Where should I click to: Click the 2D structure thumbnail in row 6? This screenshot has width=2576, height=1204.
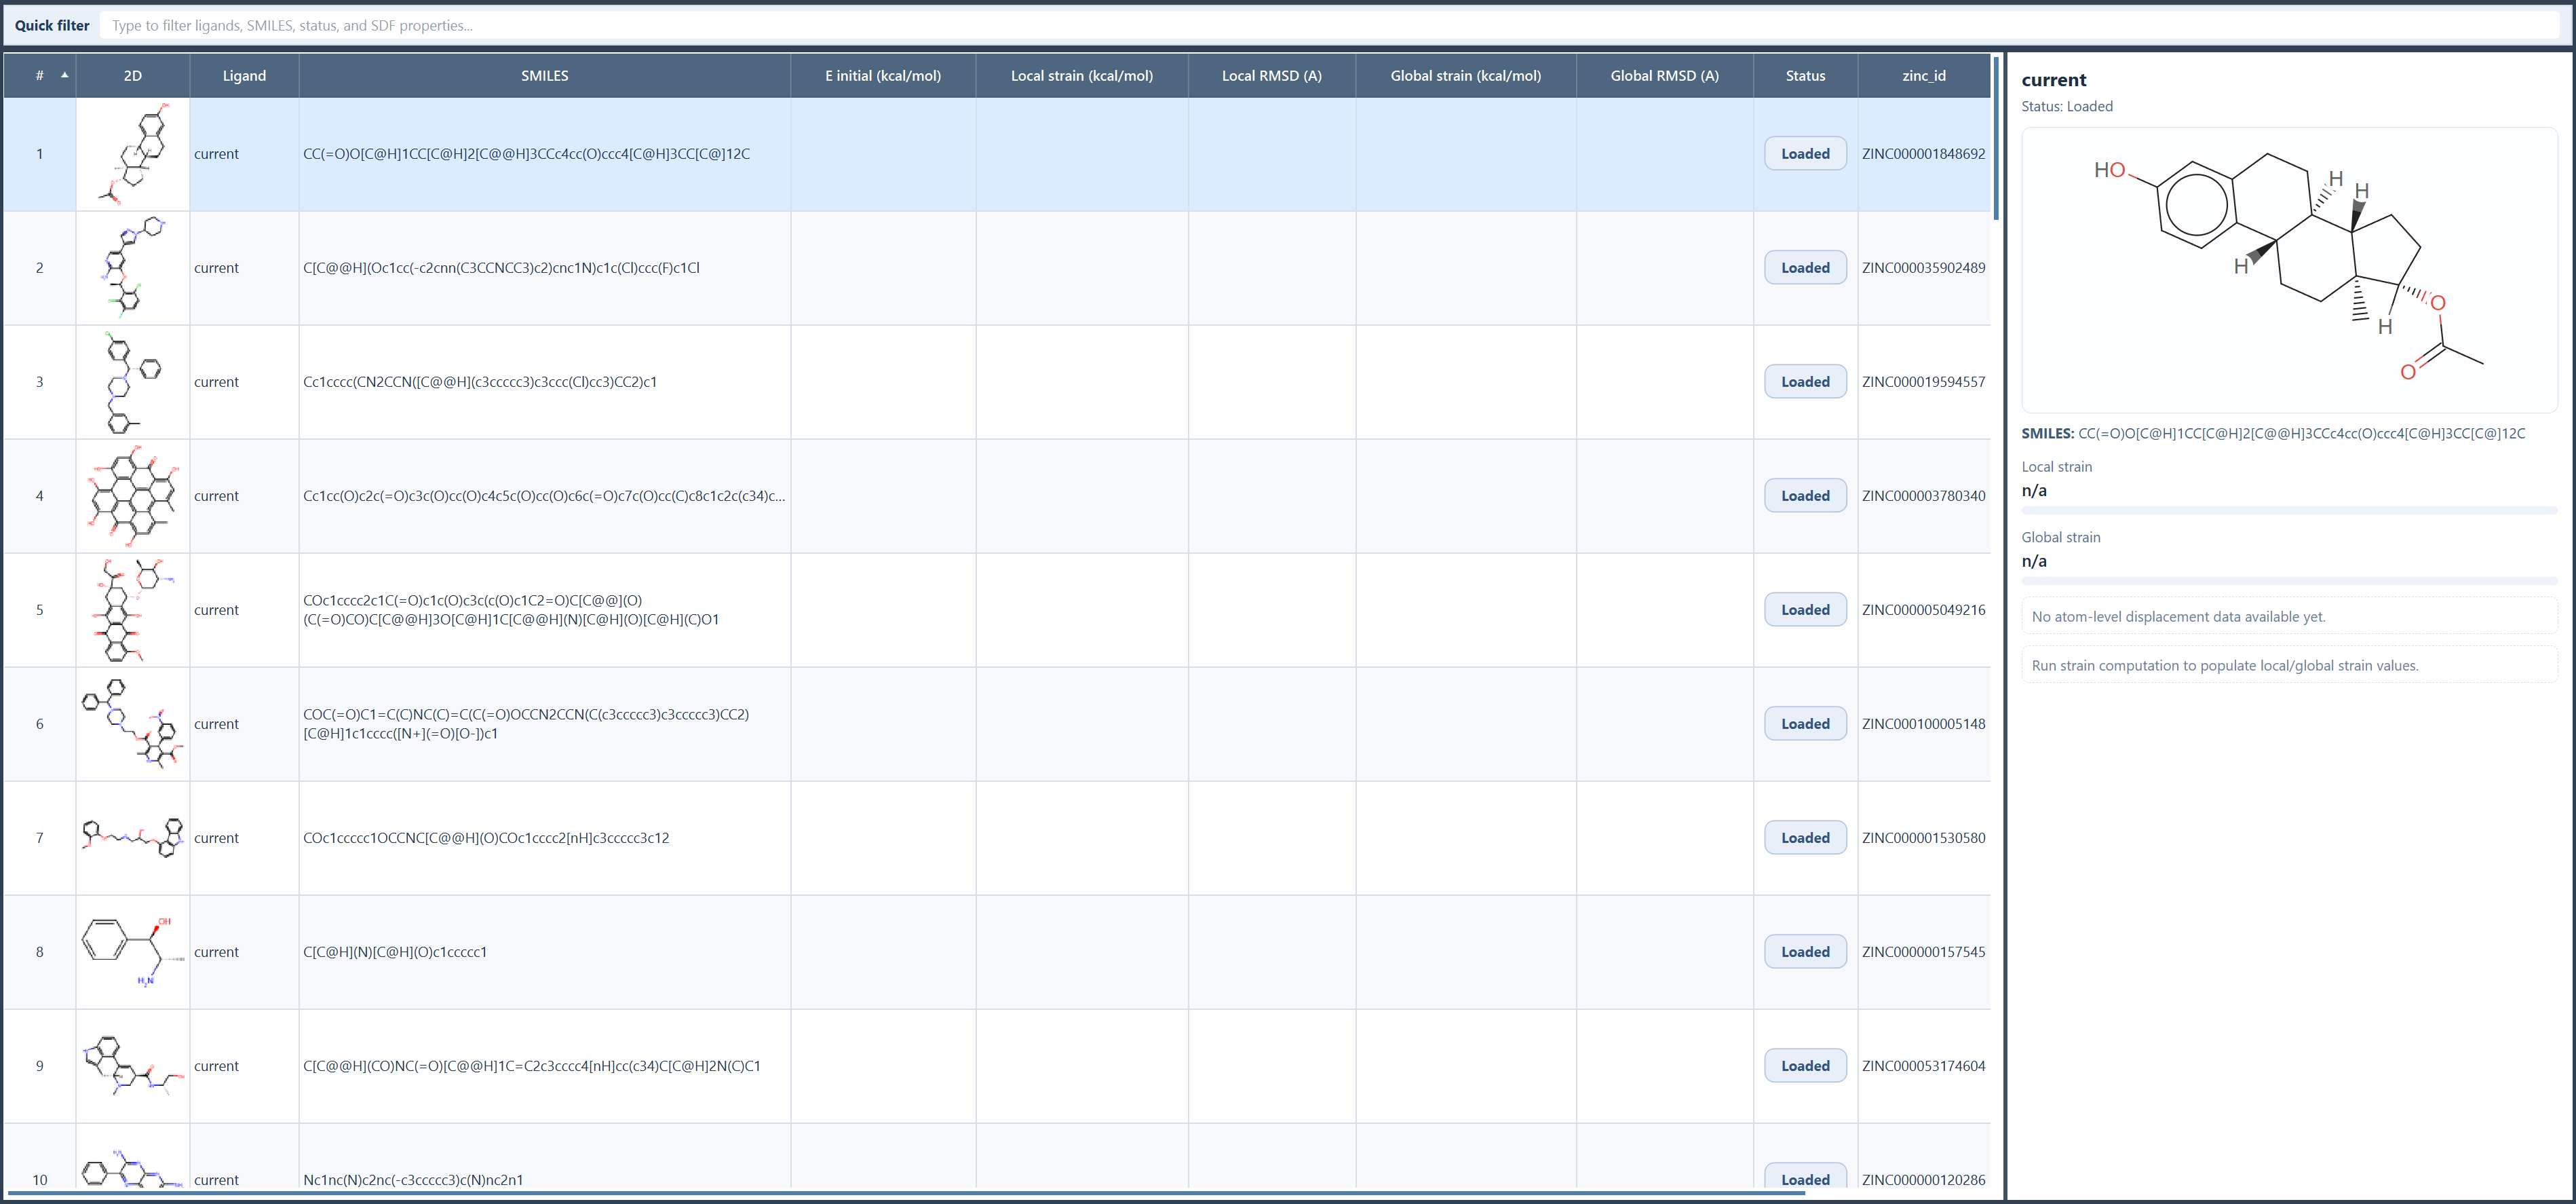coord(133,724)
